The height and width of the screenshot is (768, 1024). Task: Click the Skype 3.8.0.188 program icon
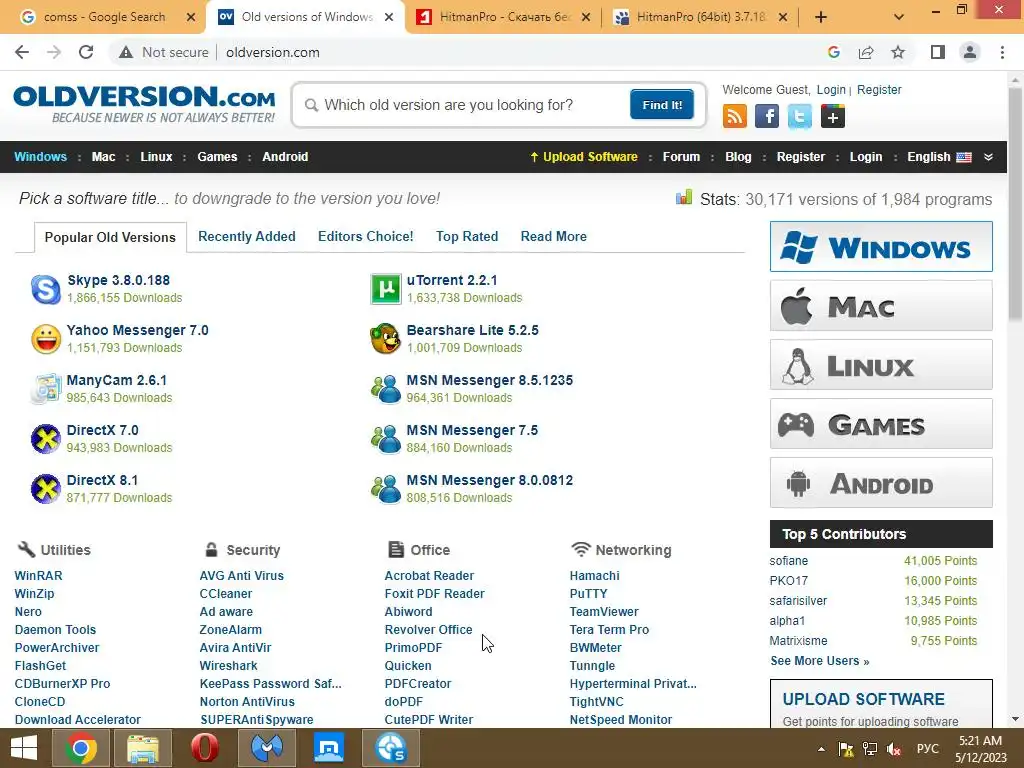tap(46, 289)
